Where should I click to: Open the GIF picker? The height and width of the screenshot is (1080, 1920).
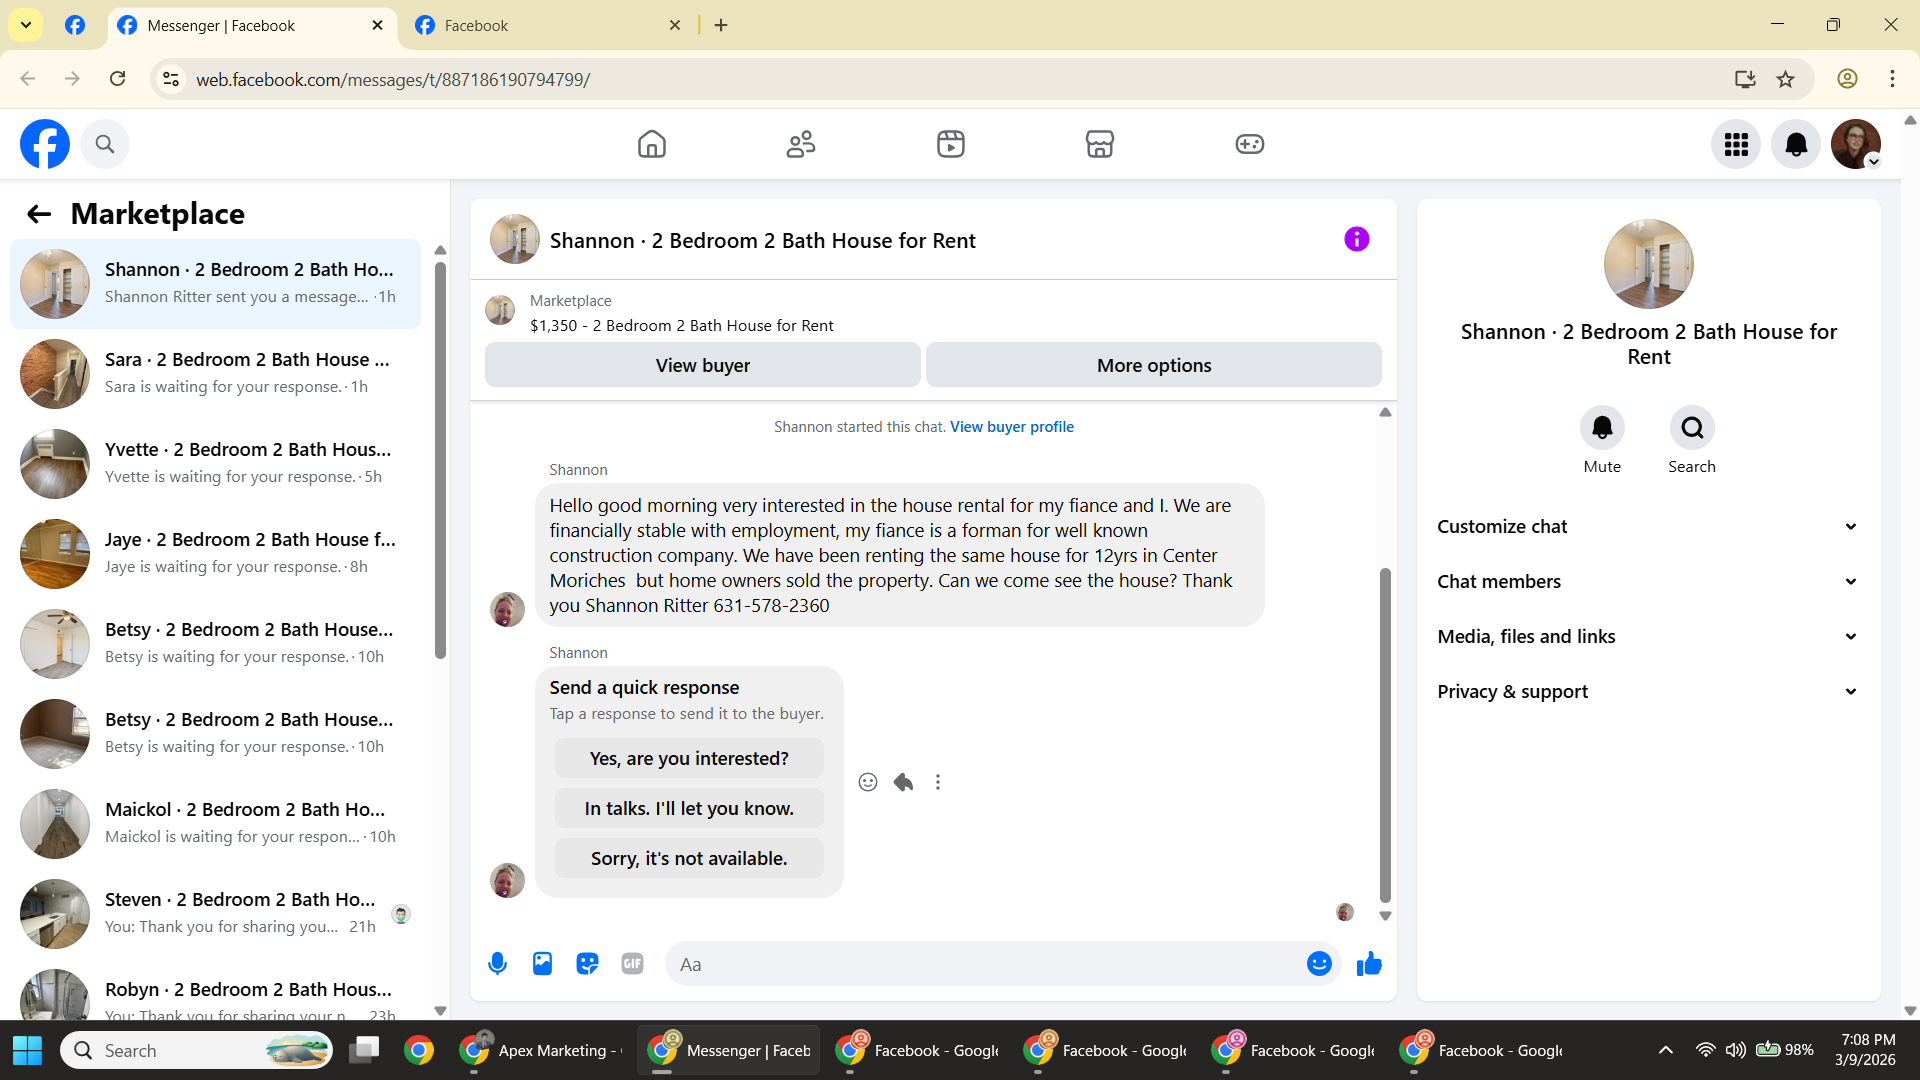(x=632, y=964)
